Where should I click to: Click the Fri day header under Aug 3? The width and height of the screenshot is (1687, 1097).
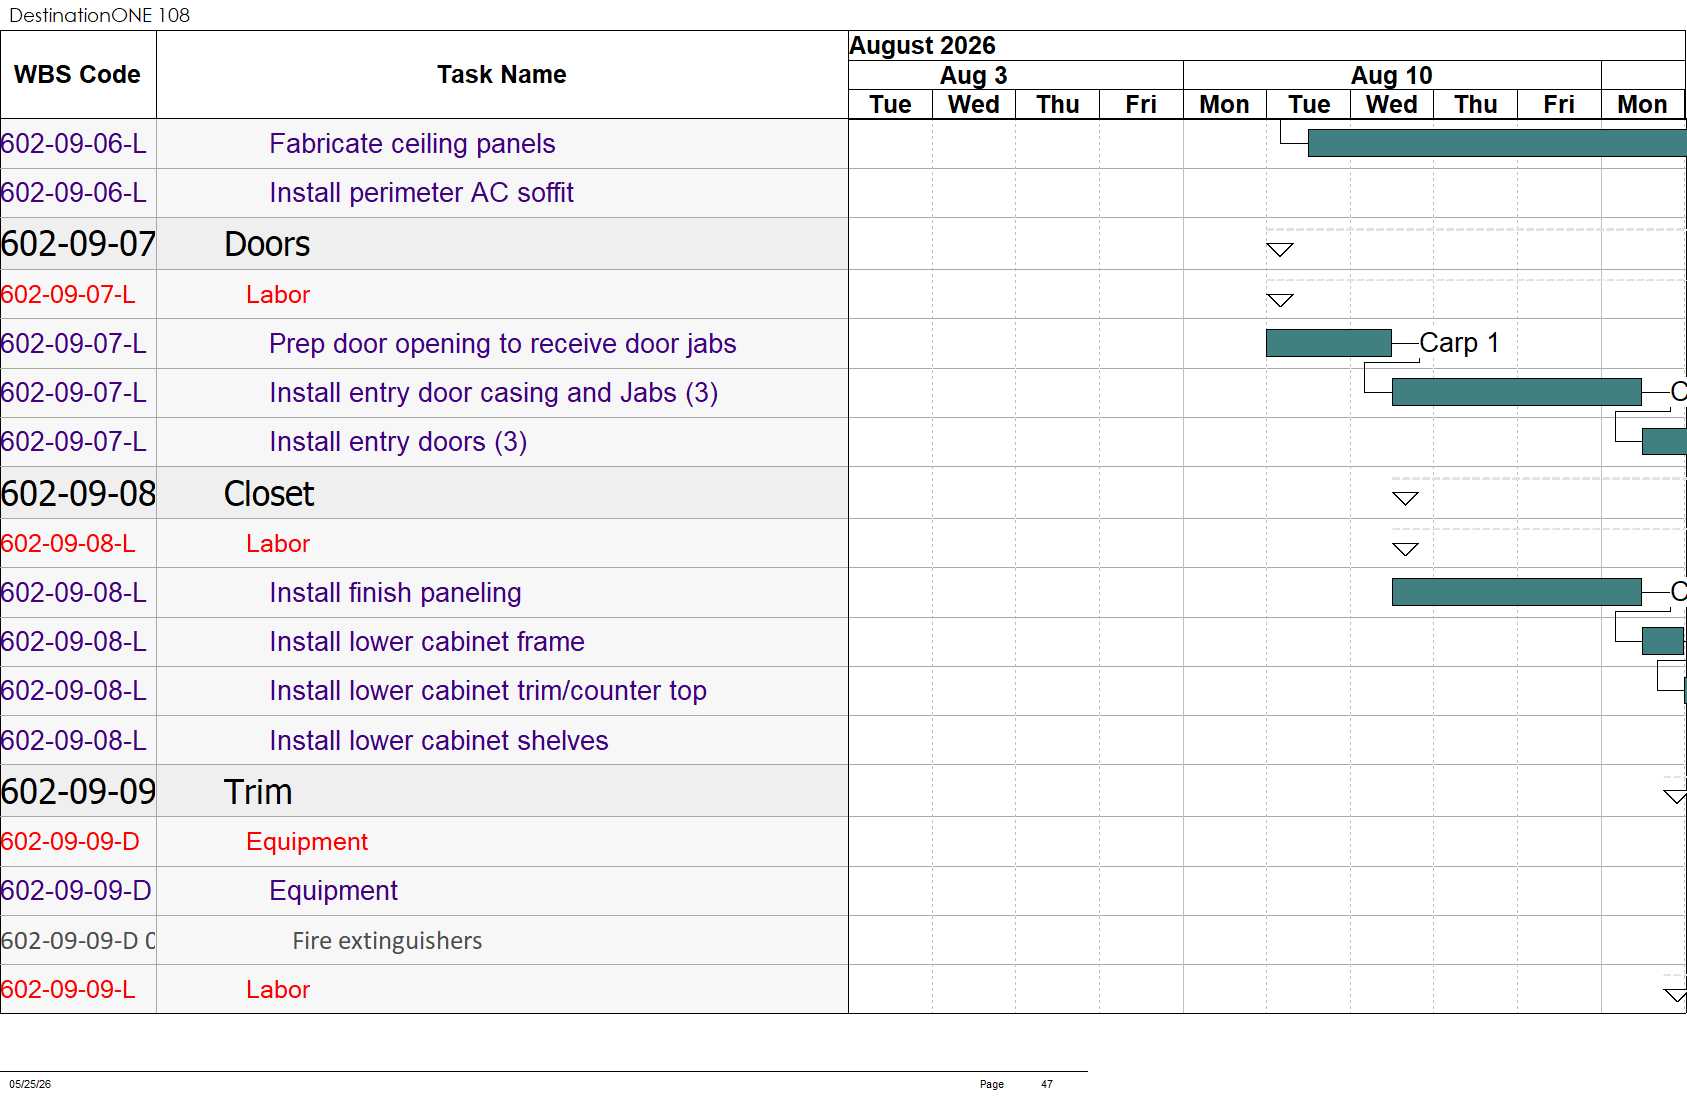[x=1141, y=105]
